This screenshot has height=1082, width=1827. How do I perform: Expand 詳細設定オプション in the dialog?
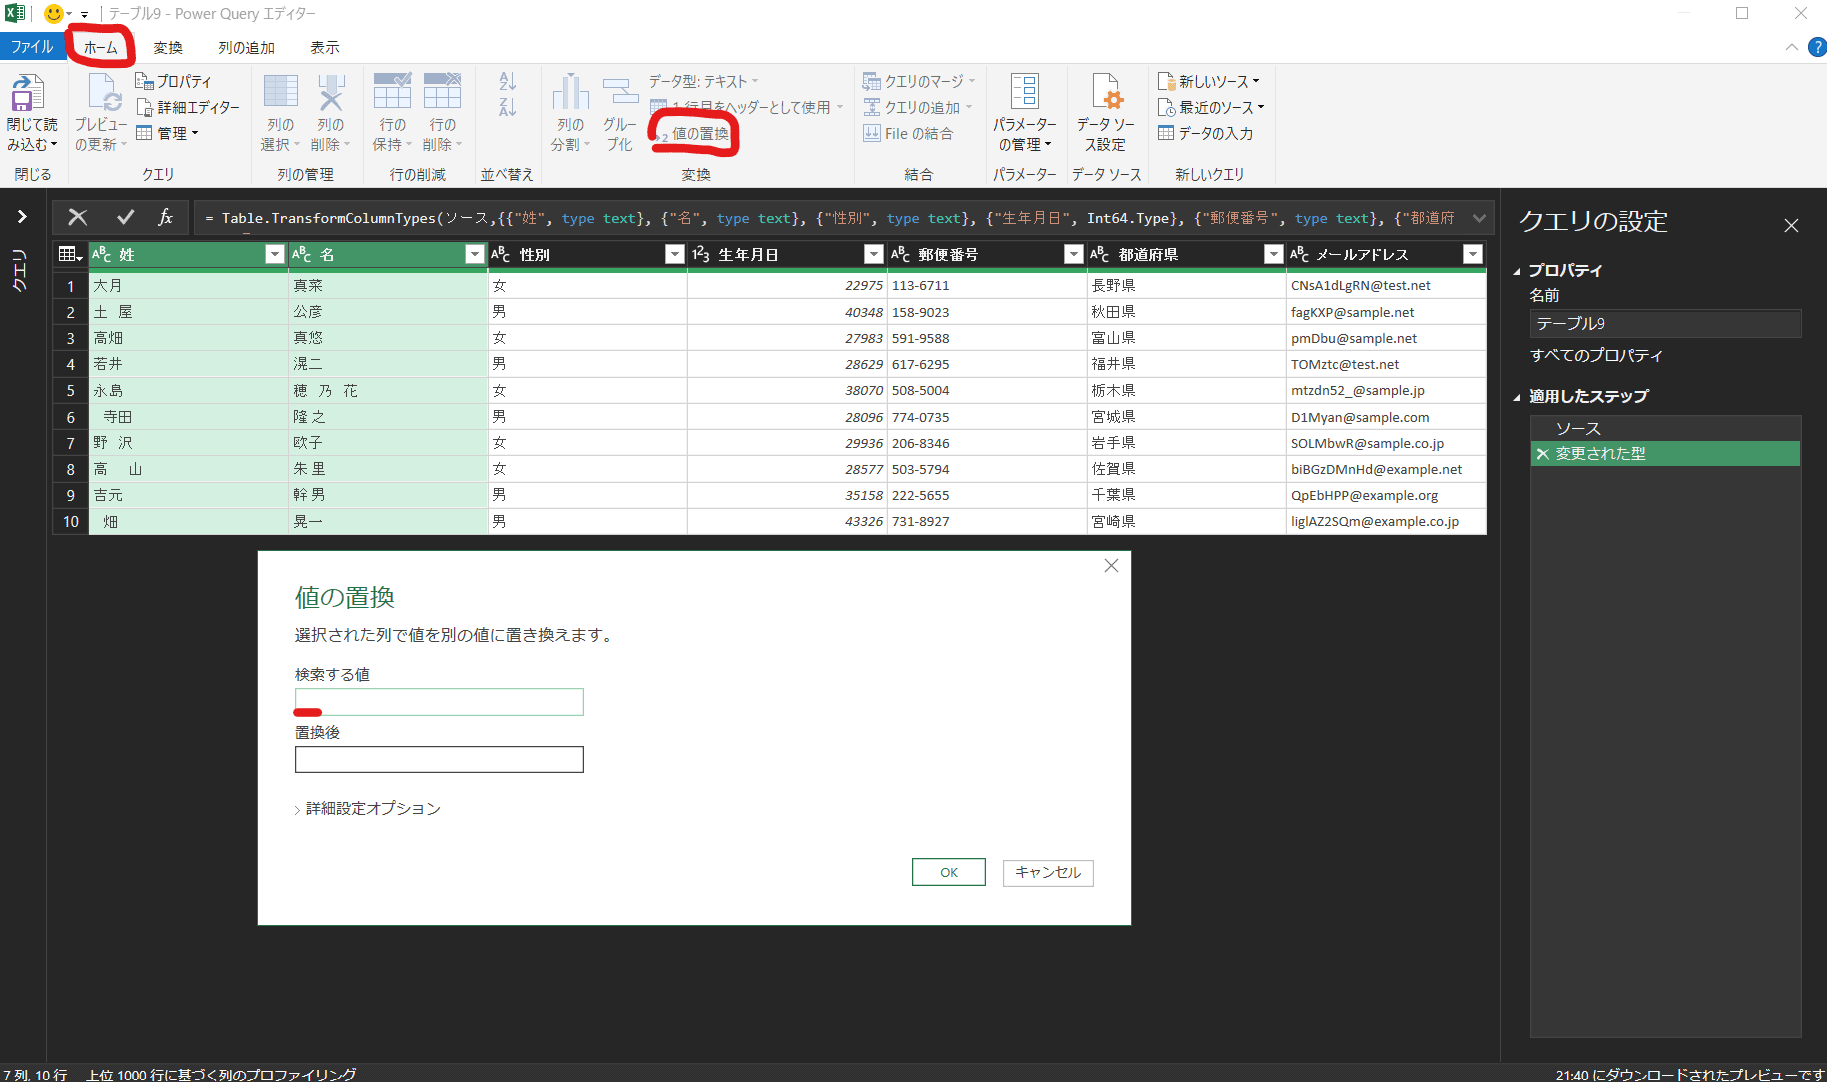(367, 809)
